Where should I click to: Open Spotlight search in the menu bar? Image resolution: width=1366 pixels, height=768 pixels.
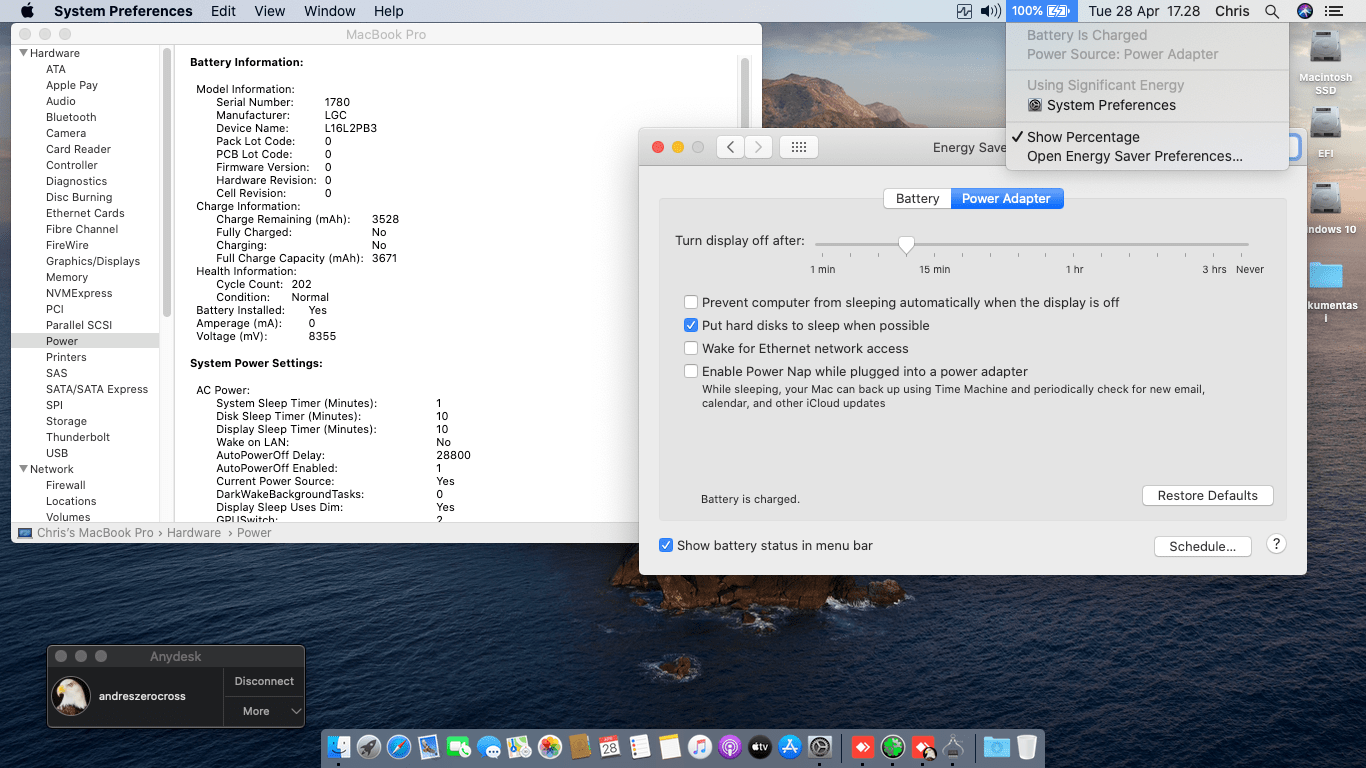click(1272, 11)
